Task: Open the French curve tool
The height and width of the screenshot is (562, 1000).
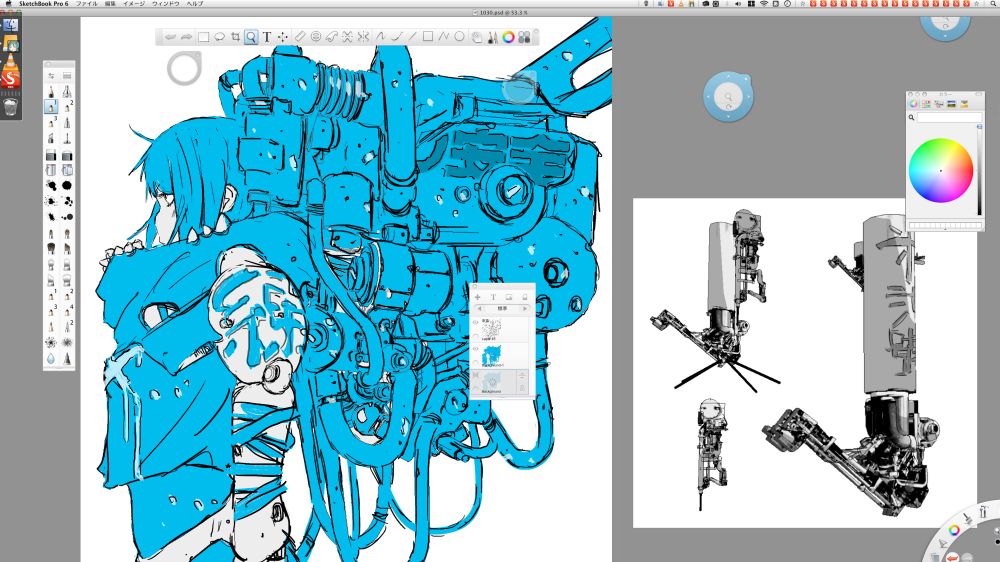Action: coord(332,37)
